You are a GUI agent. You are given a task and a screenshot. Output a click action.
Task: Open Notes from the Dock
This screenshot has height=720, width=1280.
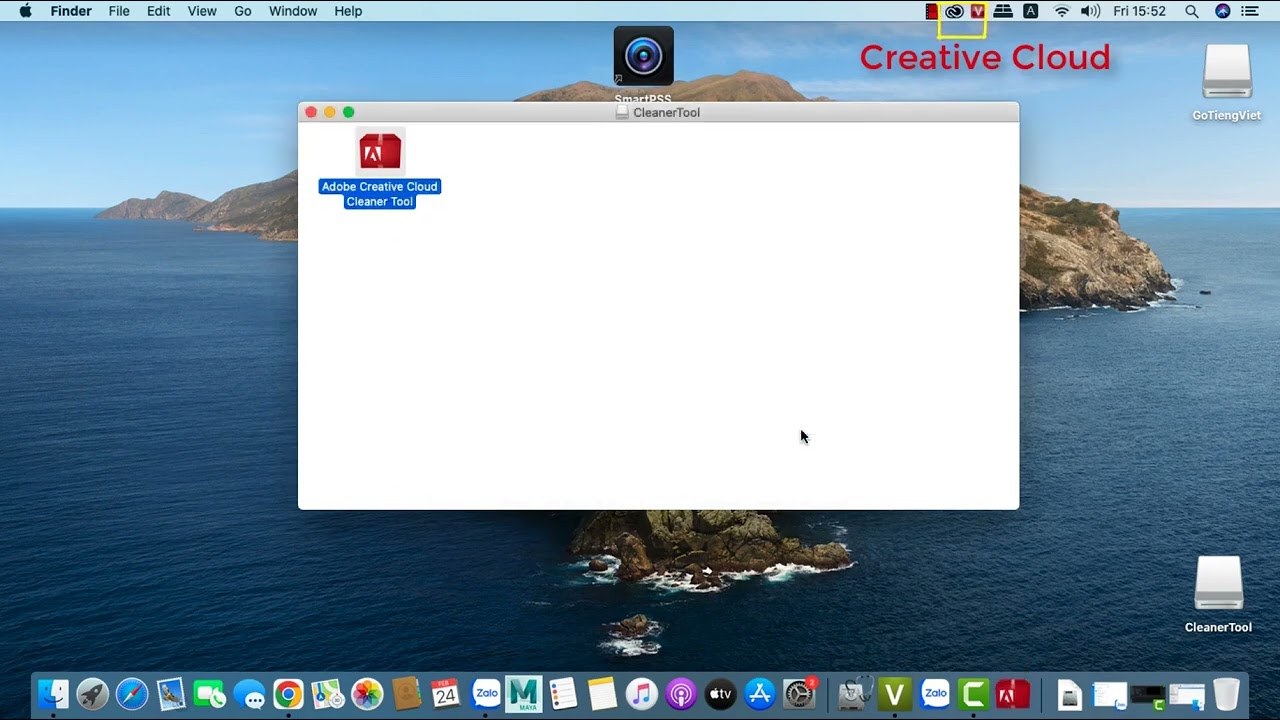(602, 693)
